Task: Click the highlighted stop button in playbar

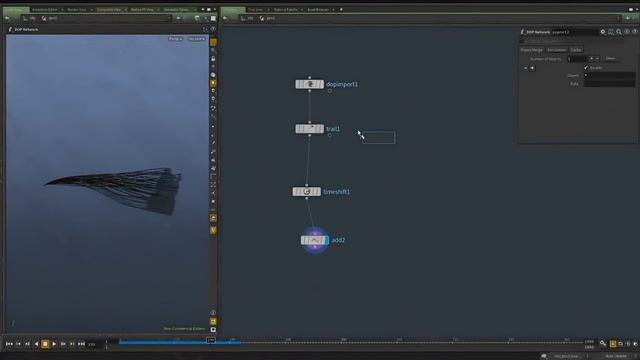Action: (x=45, y=344)
